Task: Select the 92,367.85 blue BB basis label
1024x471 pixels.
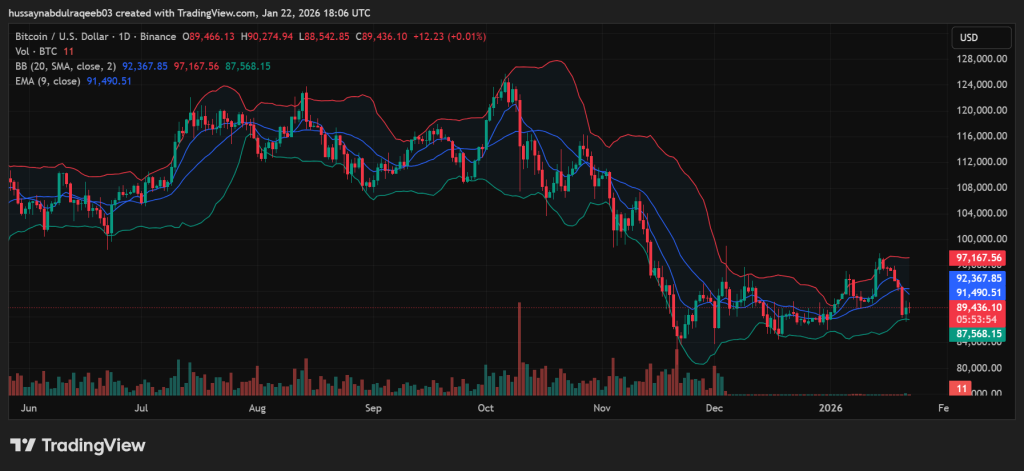Action: coord(979,278)
